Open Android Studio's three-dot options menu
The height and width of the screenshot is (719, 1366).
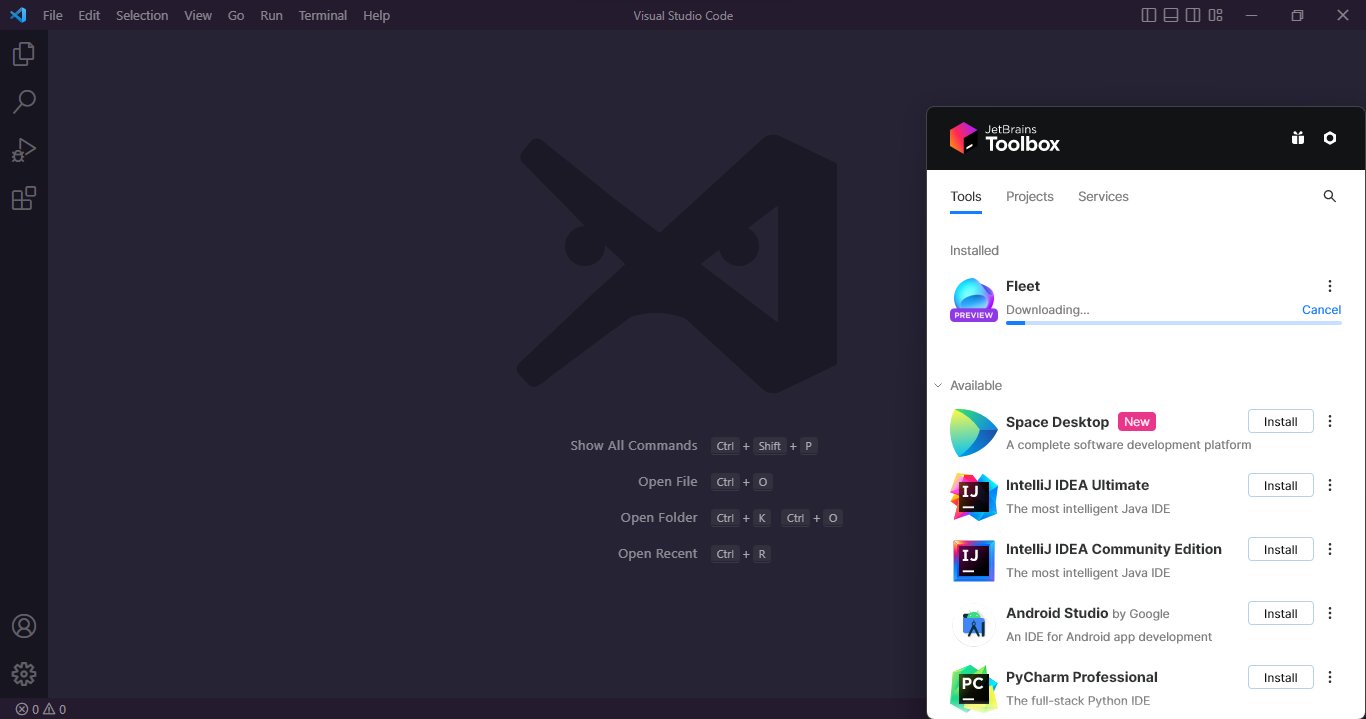[1330, 613]
